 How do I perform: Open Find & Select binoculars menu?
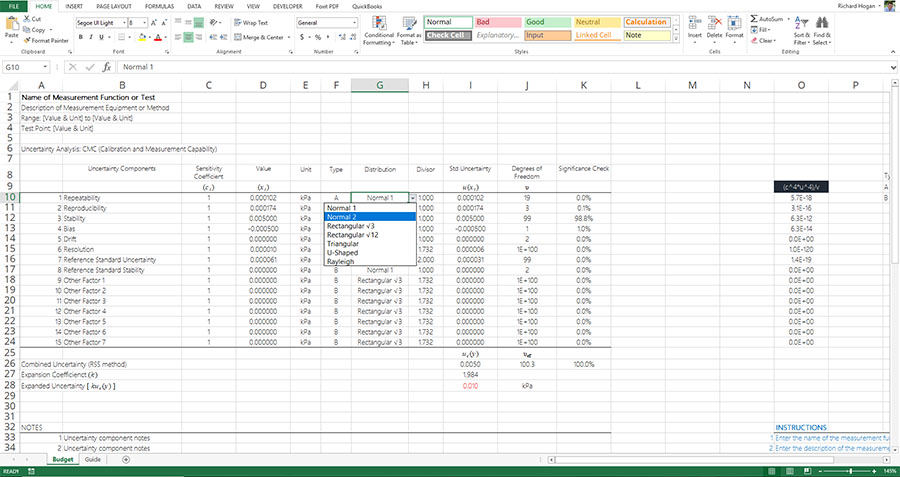click(821, 31)
